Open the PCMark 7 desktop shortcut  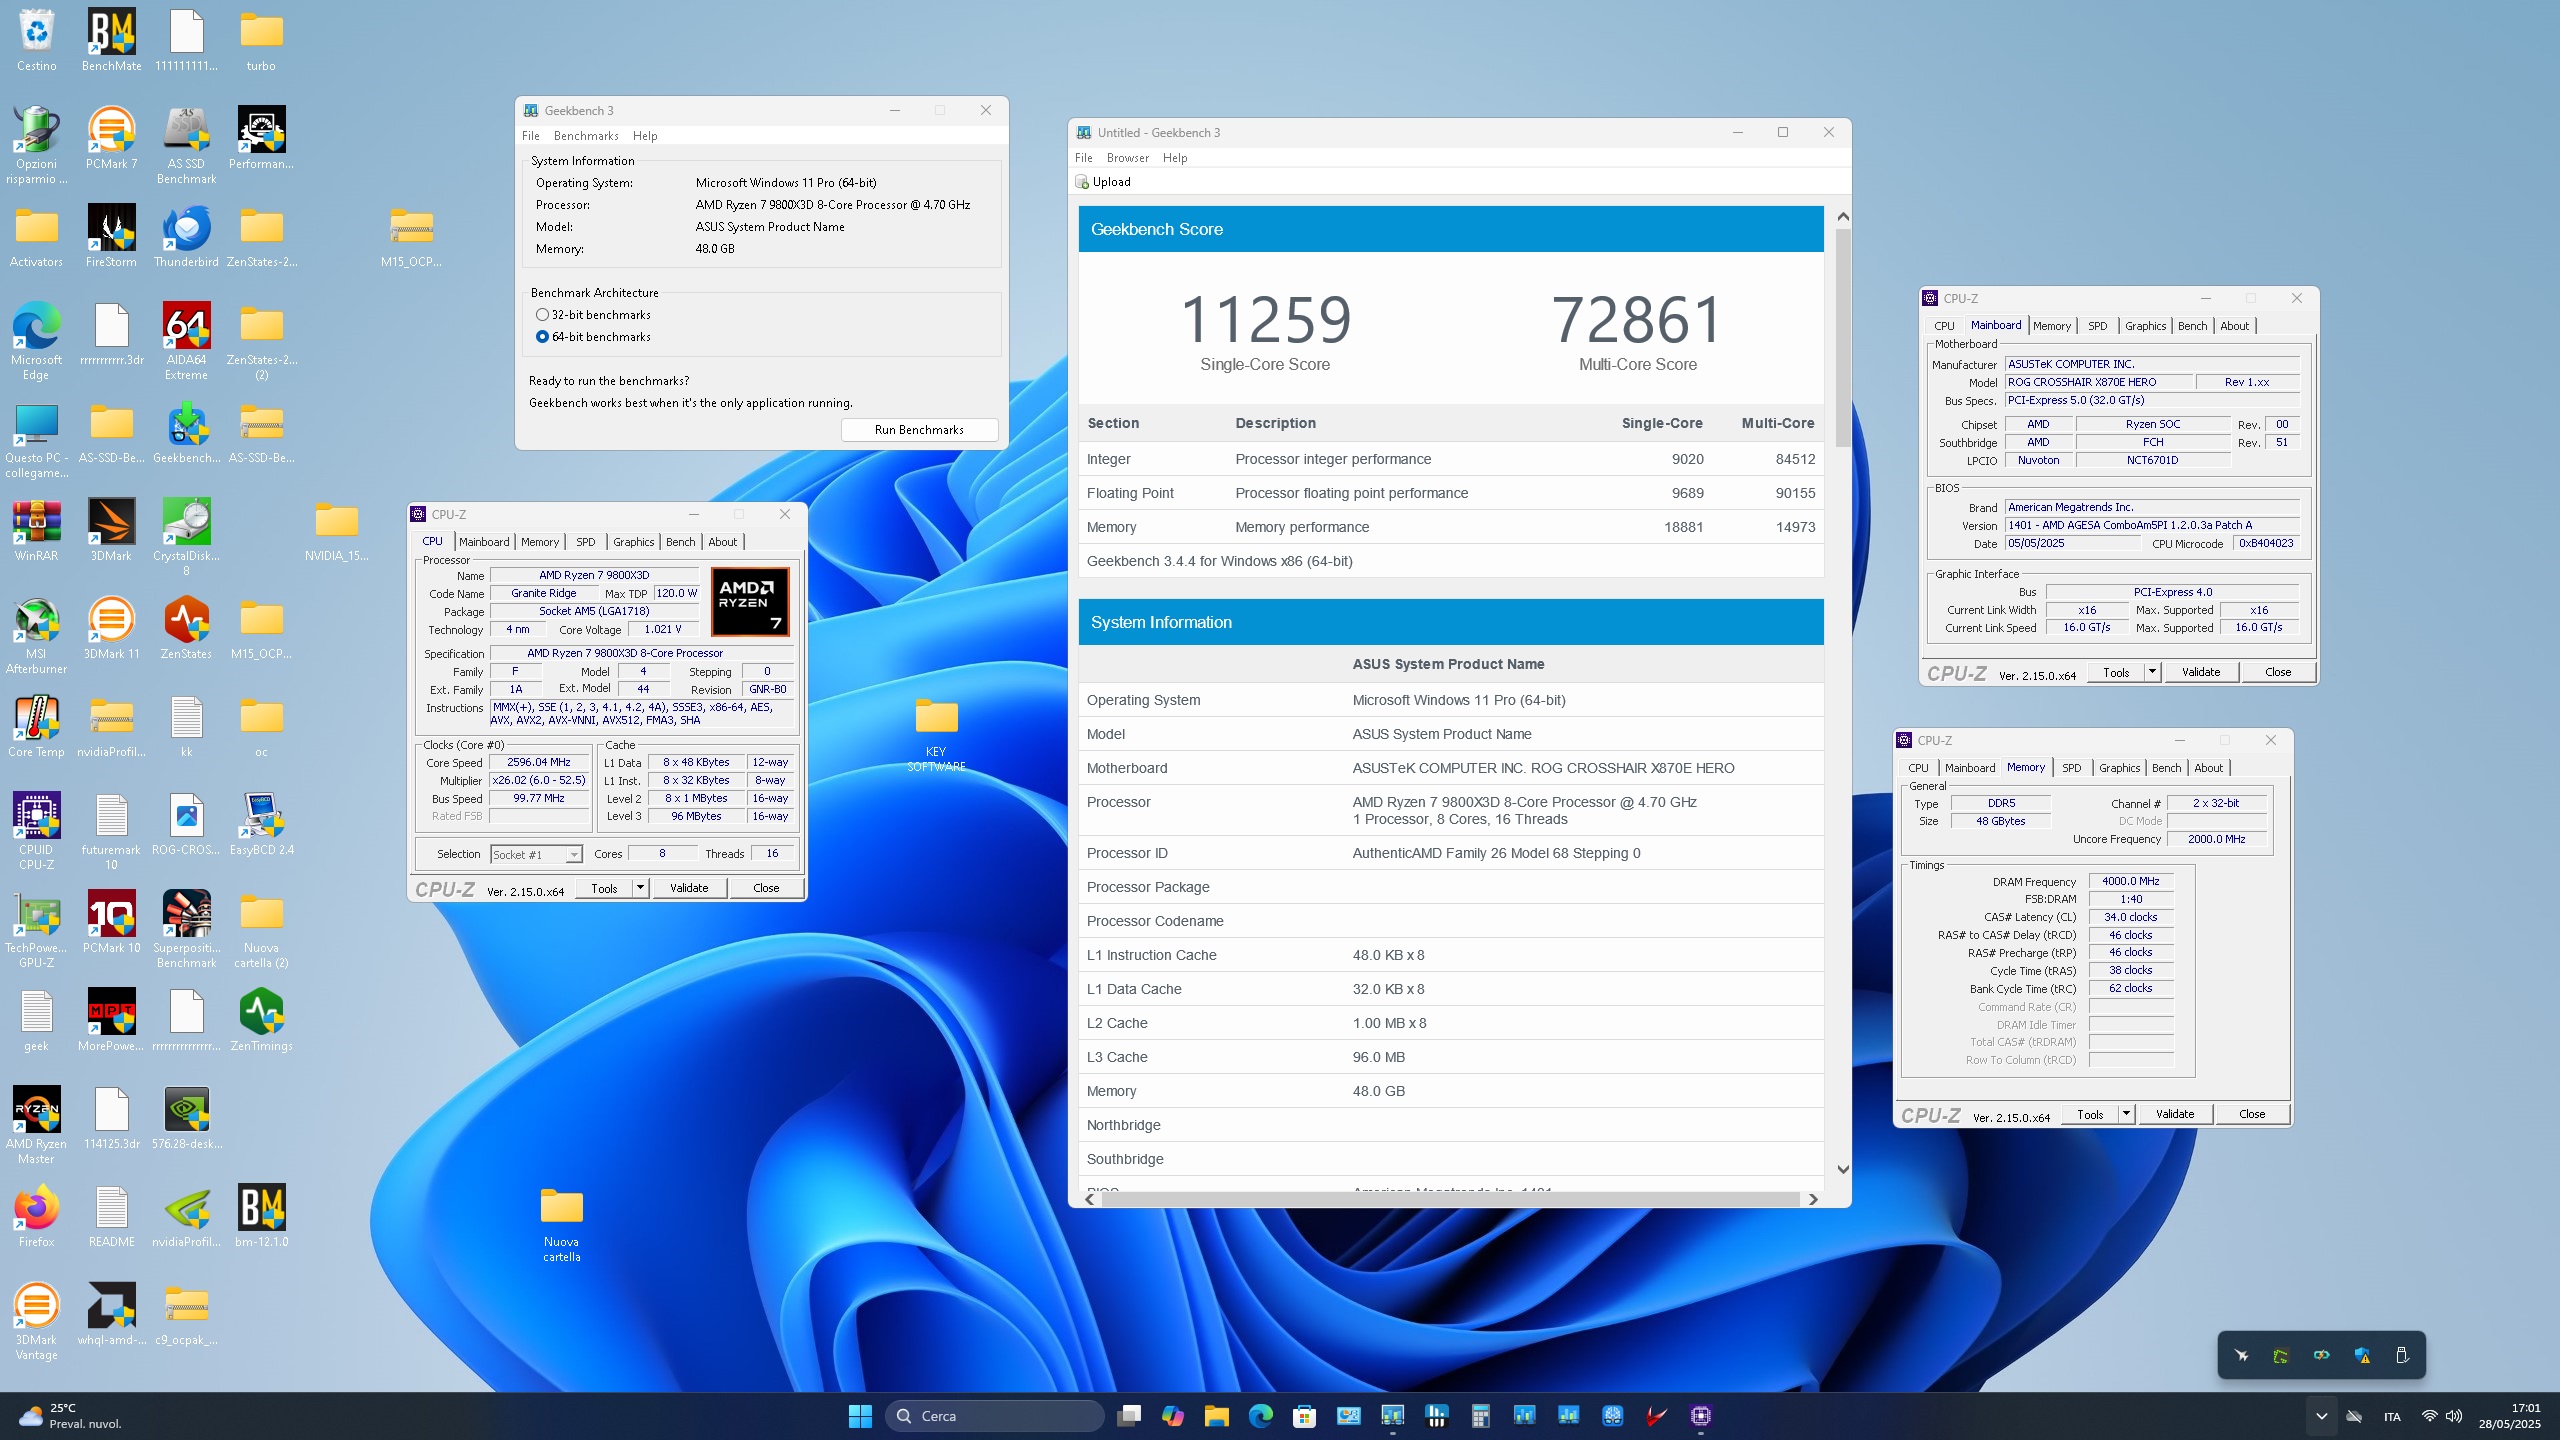click(111, 138)
